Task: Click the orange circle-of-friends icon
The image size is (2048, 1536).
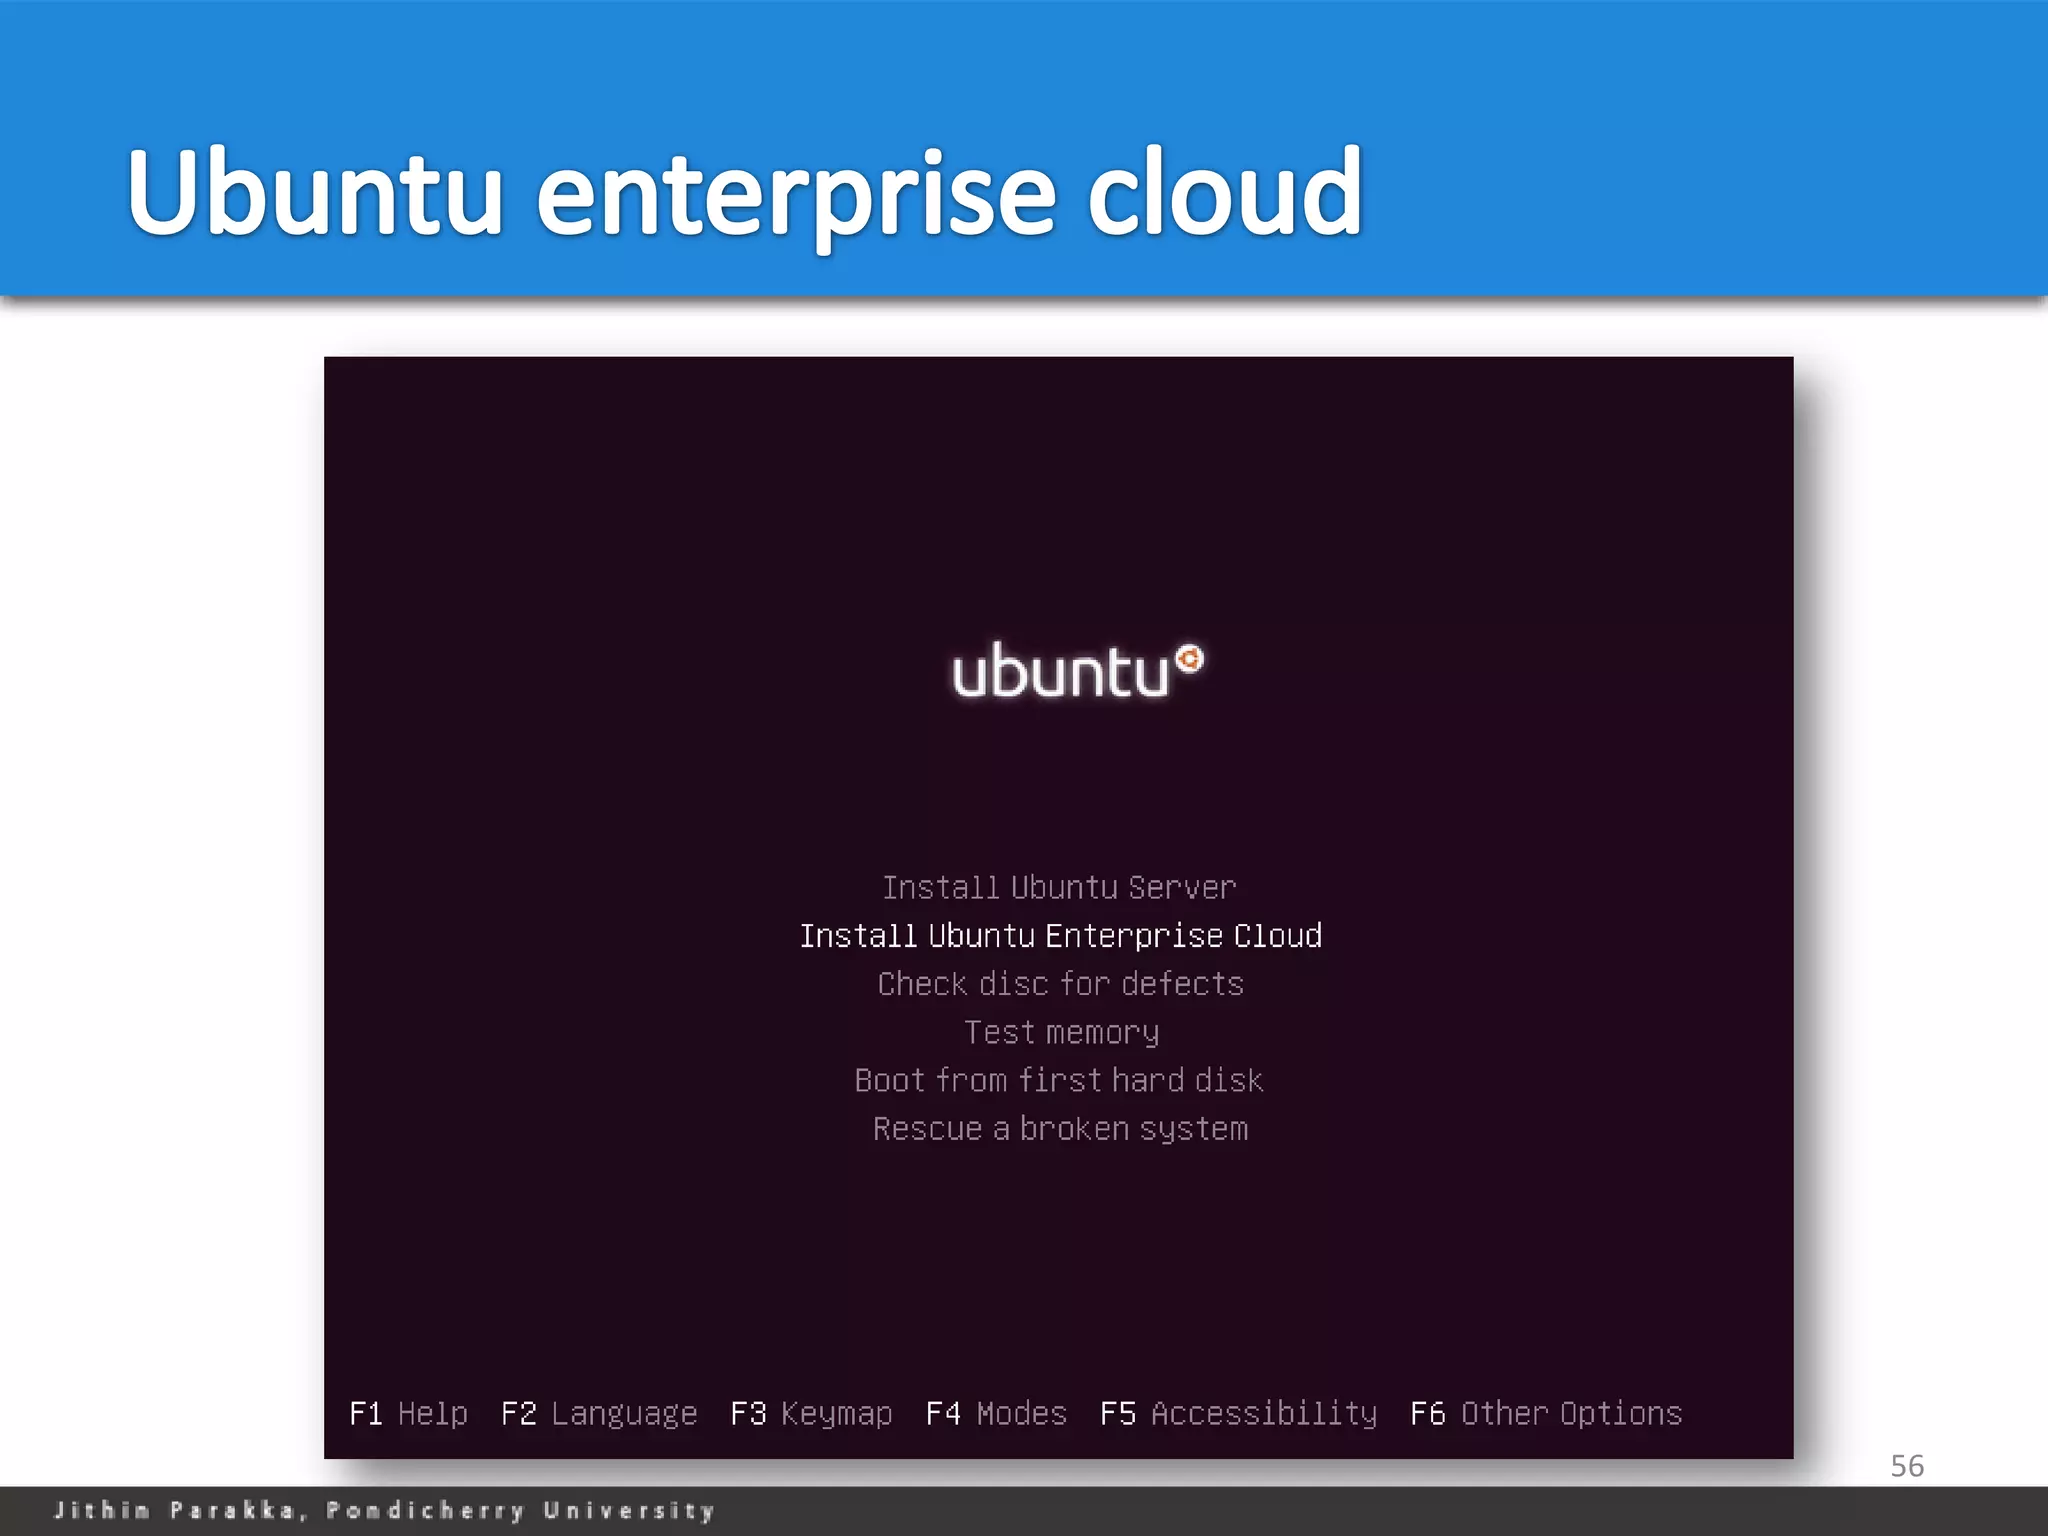Action: (1189, 659)
